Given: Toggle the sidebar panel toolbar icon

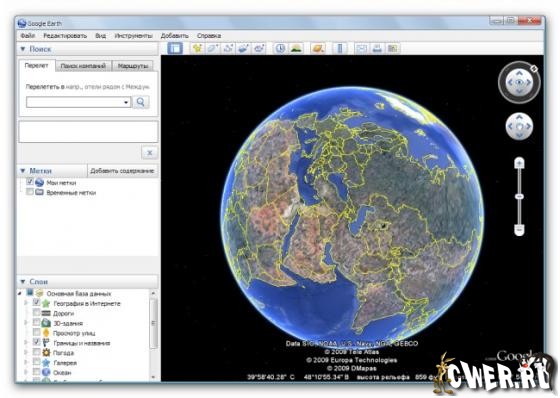Looking at the screenshot, I should pos(175,48).
